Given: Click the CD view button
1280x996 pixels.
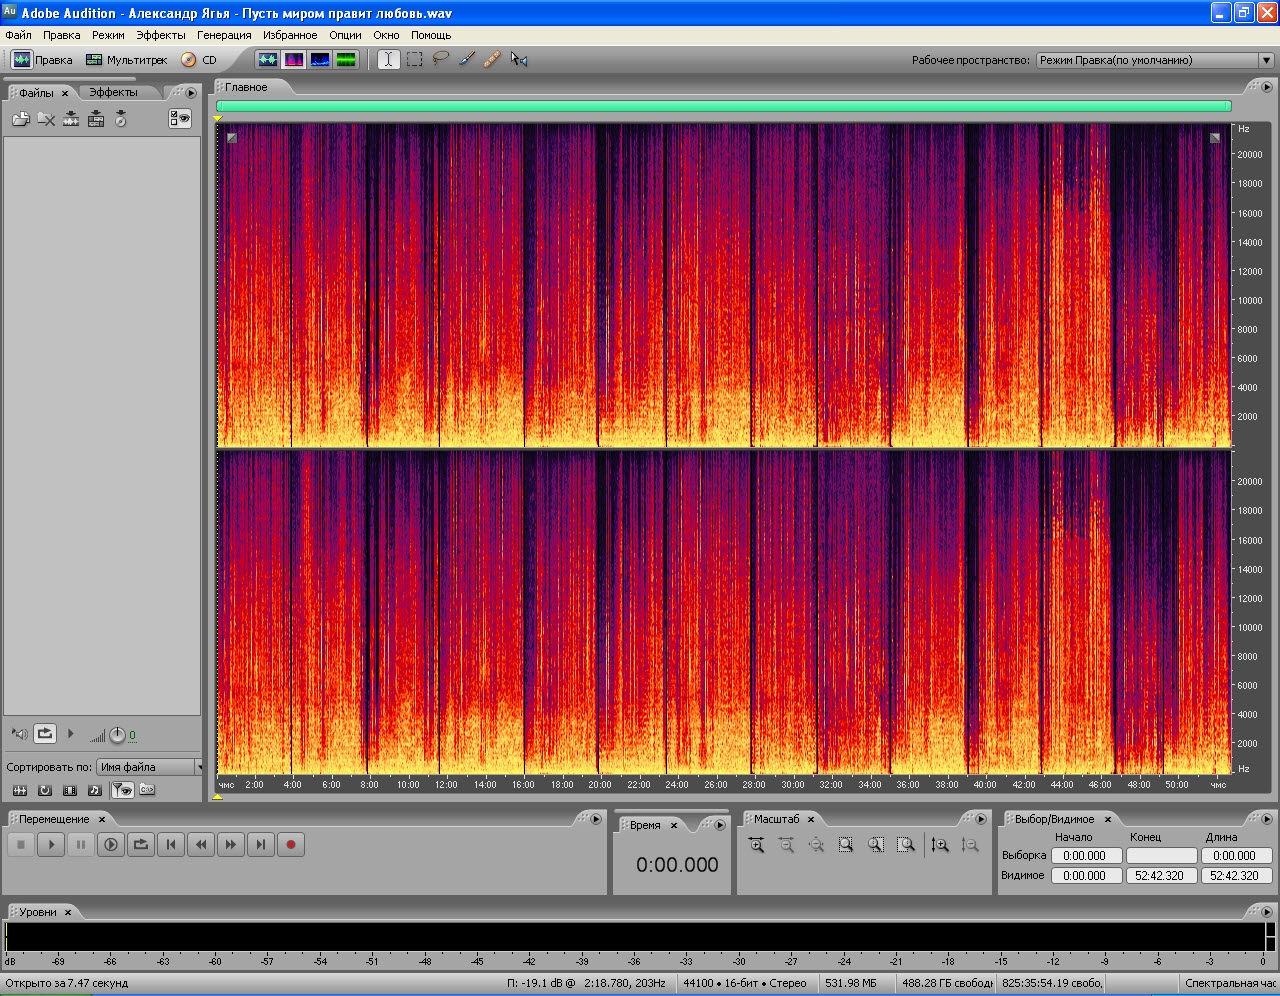Looking at the screenshot, I should point(199,60).
